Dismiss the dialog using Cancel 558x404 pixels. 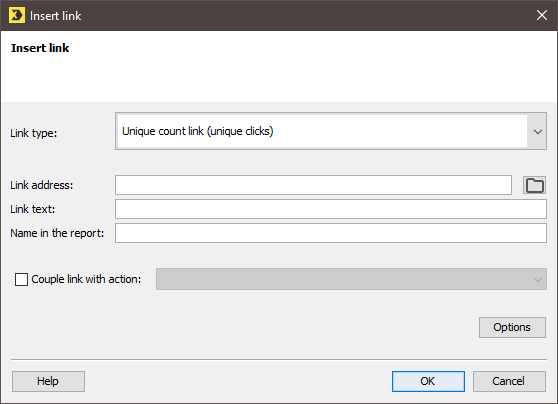click(x=509, y=381)
